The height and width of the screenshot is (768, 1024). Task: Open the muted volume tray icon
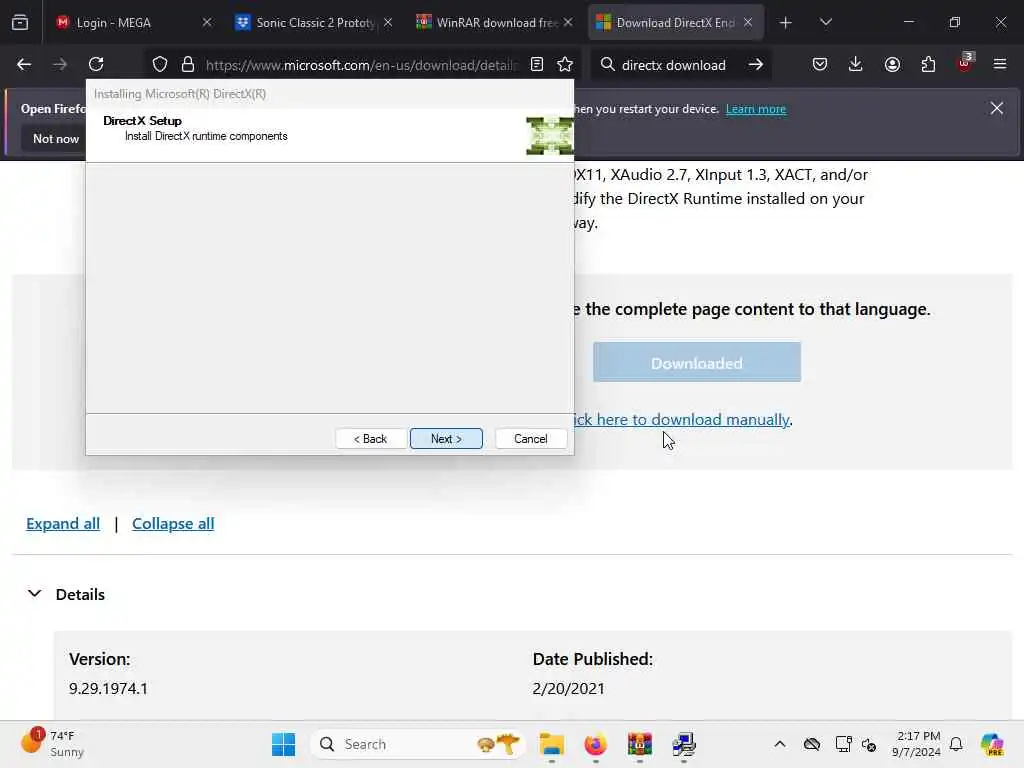(869, 744)
